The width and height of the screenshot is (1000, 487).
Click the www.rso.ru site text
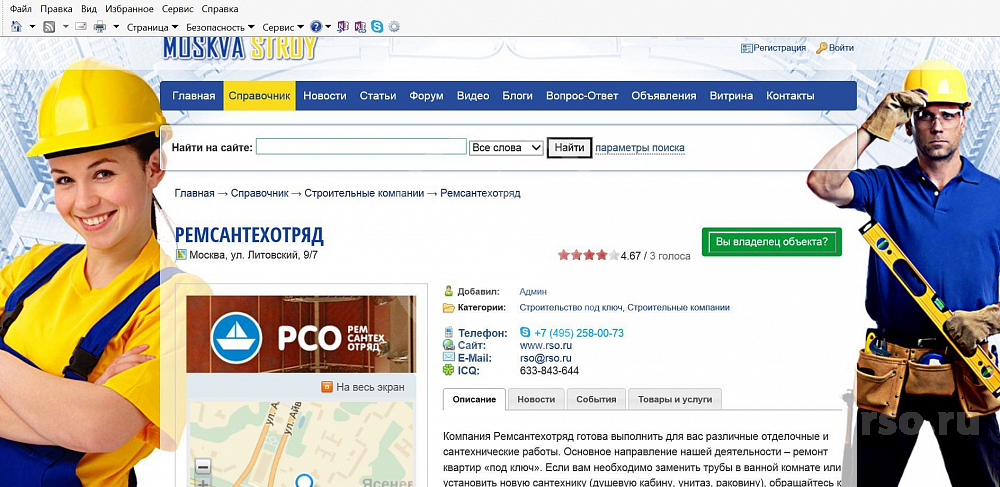point(544,345)
